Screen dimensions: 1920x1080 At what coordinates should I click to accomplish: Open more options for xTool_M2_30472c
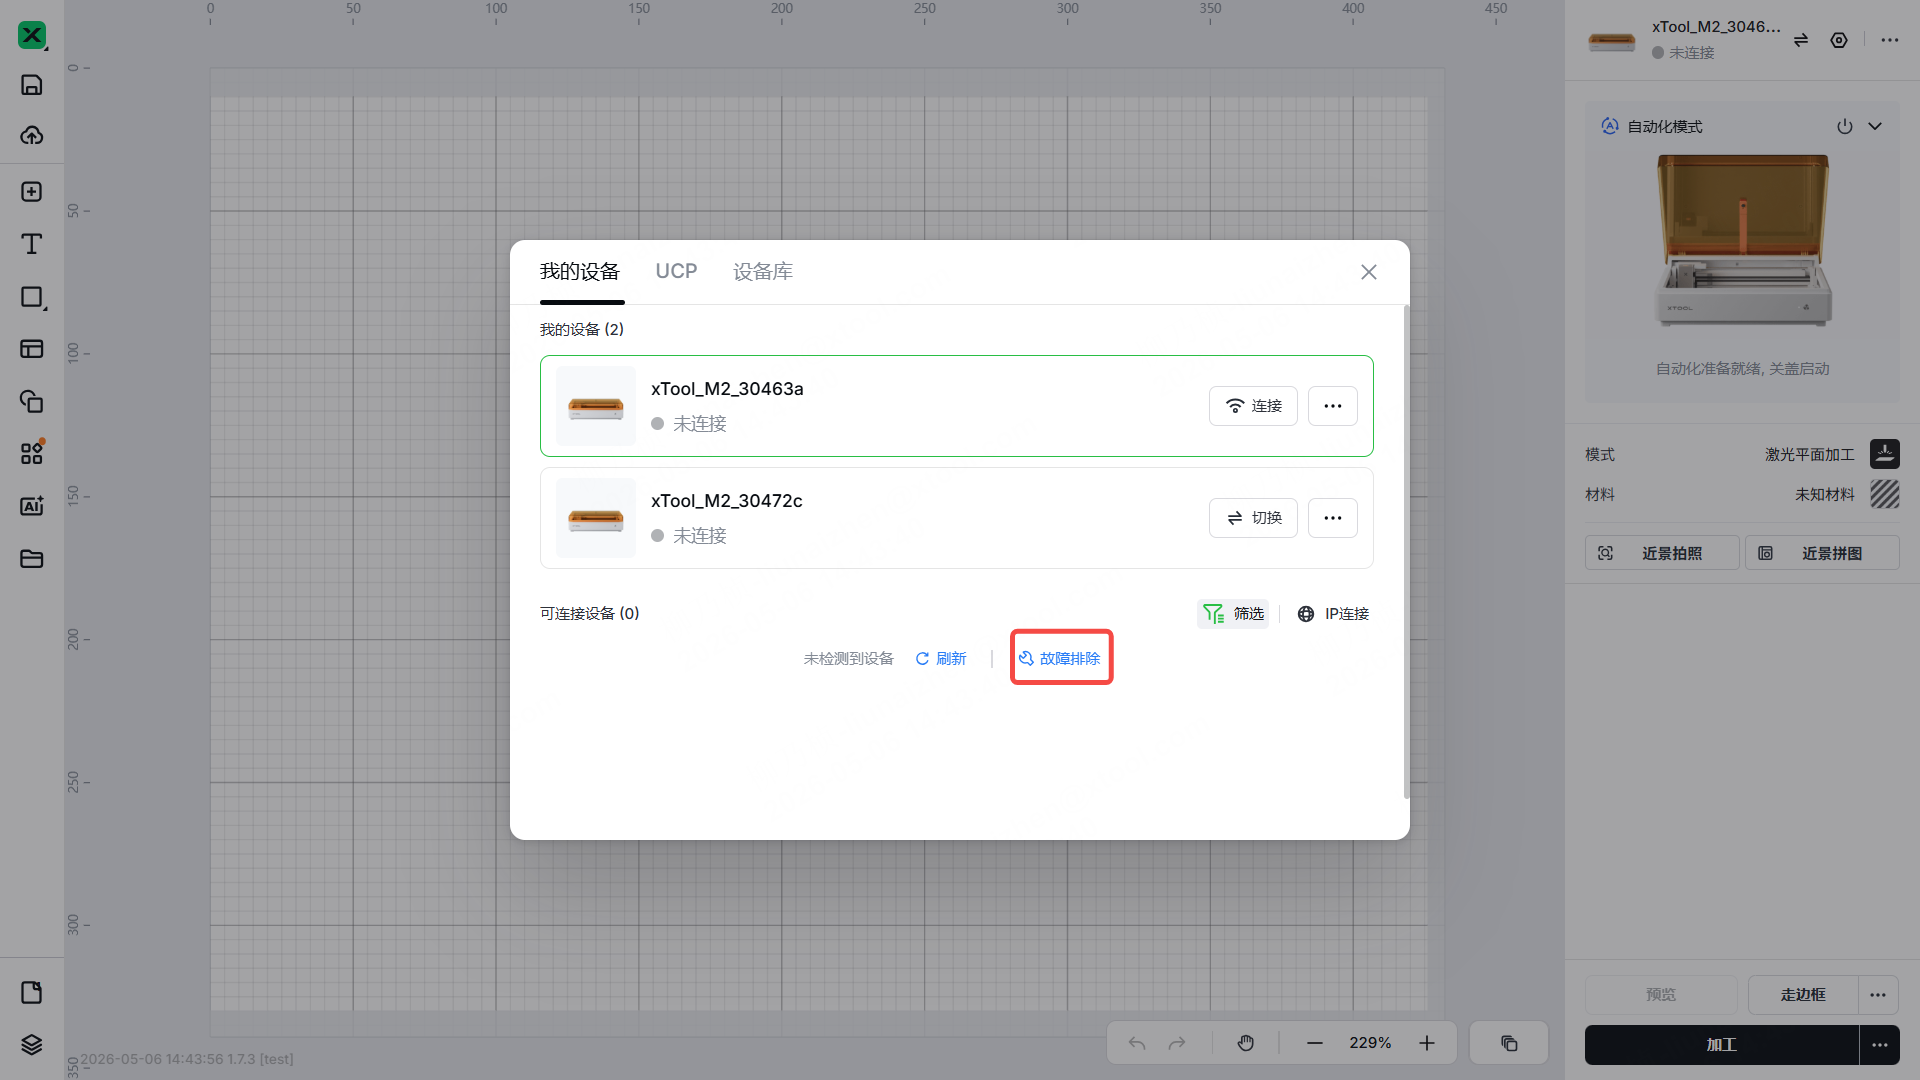[x=1333, y=518]
